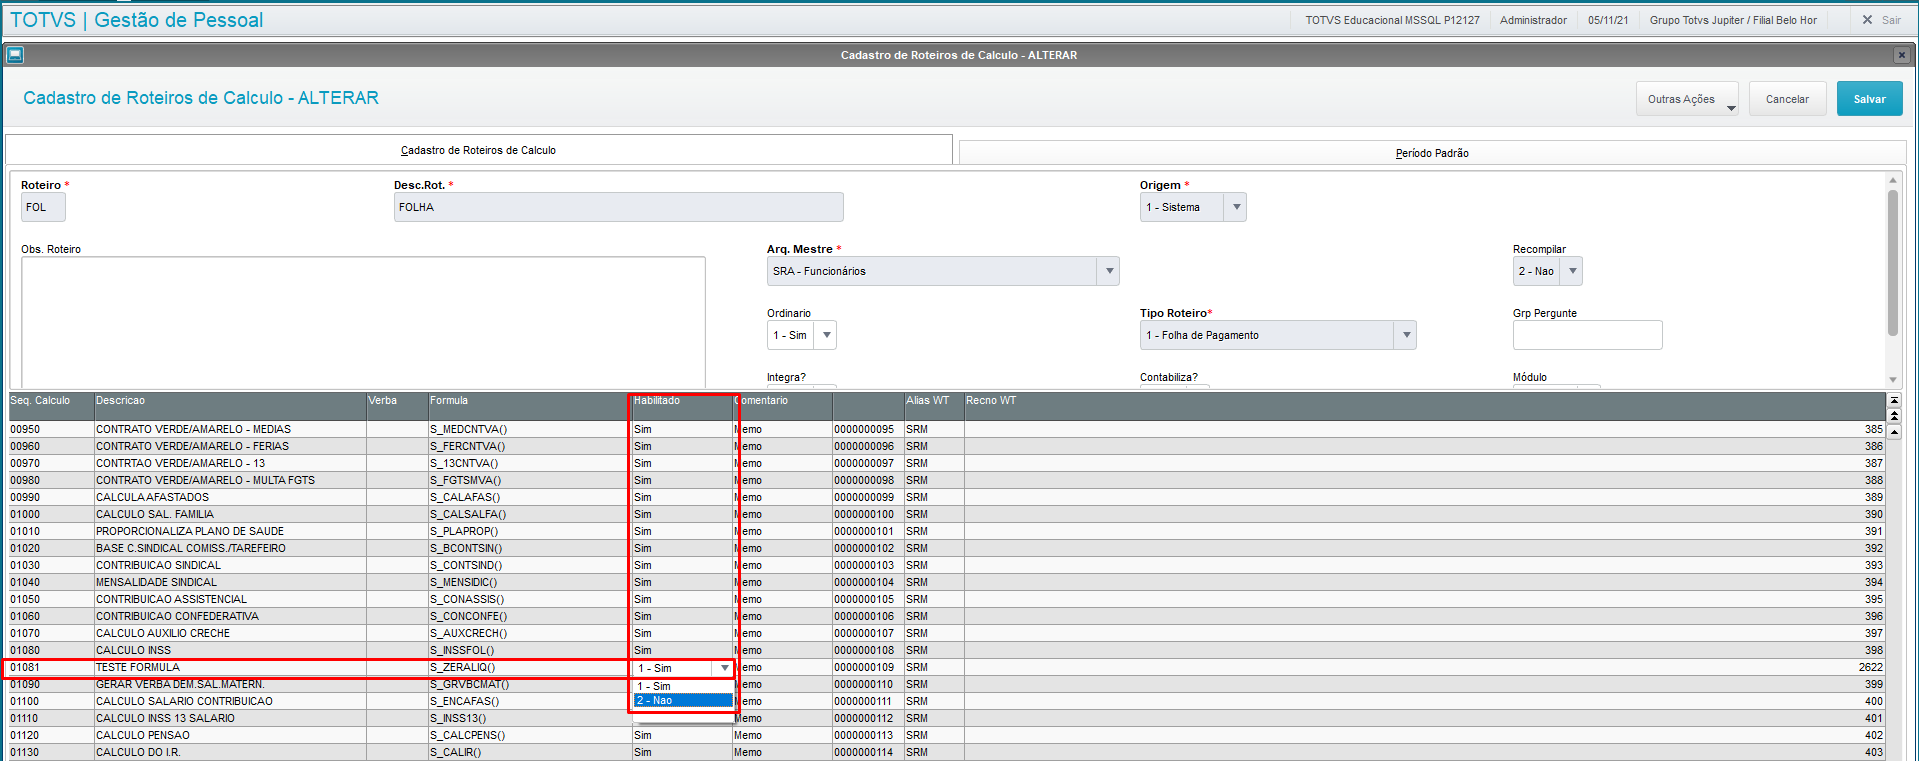Screen dimensions: 1919x761
Task: Click form panel scroll up arrow
Action: click(1892, 180)
